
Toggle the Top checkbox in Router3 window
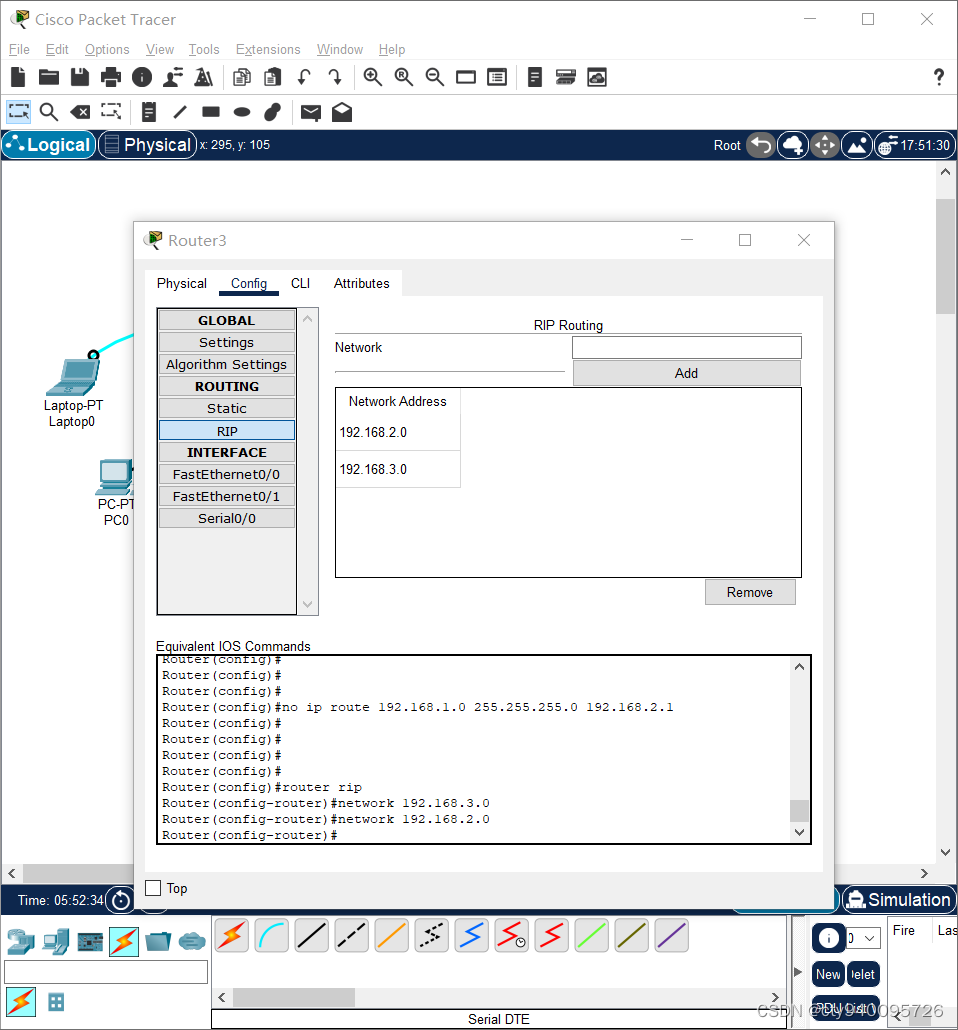[153, 888]
